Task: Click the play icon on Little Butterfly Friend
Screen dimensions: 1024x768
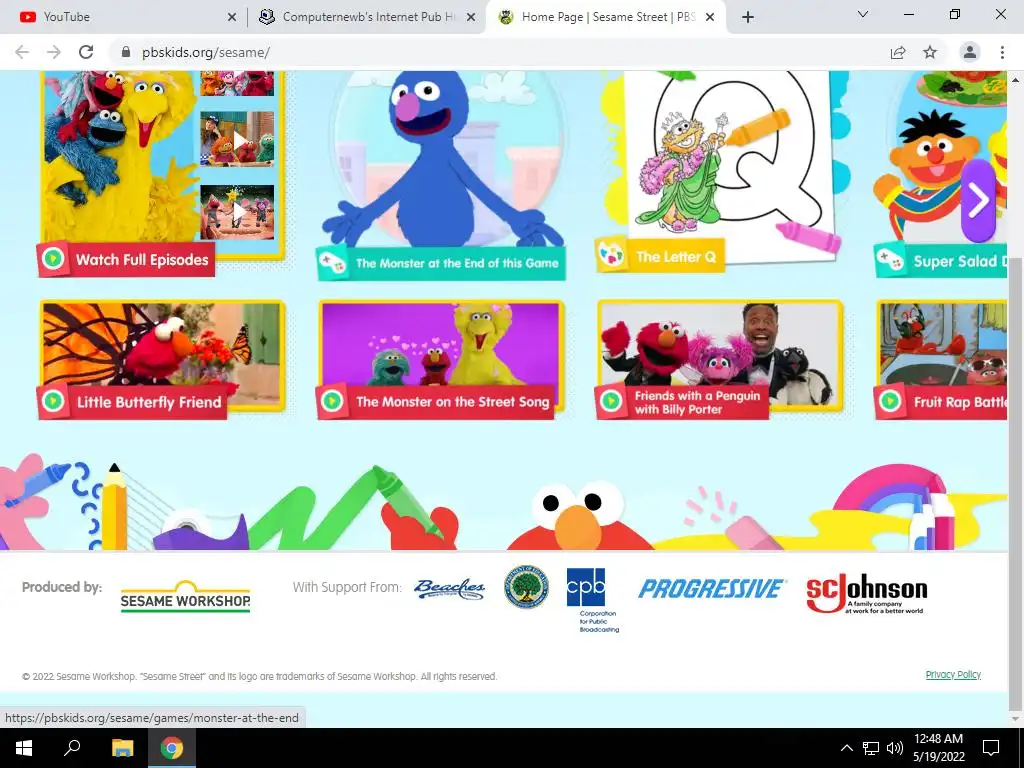Action: 53,401
